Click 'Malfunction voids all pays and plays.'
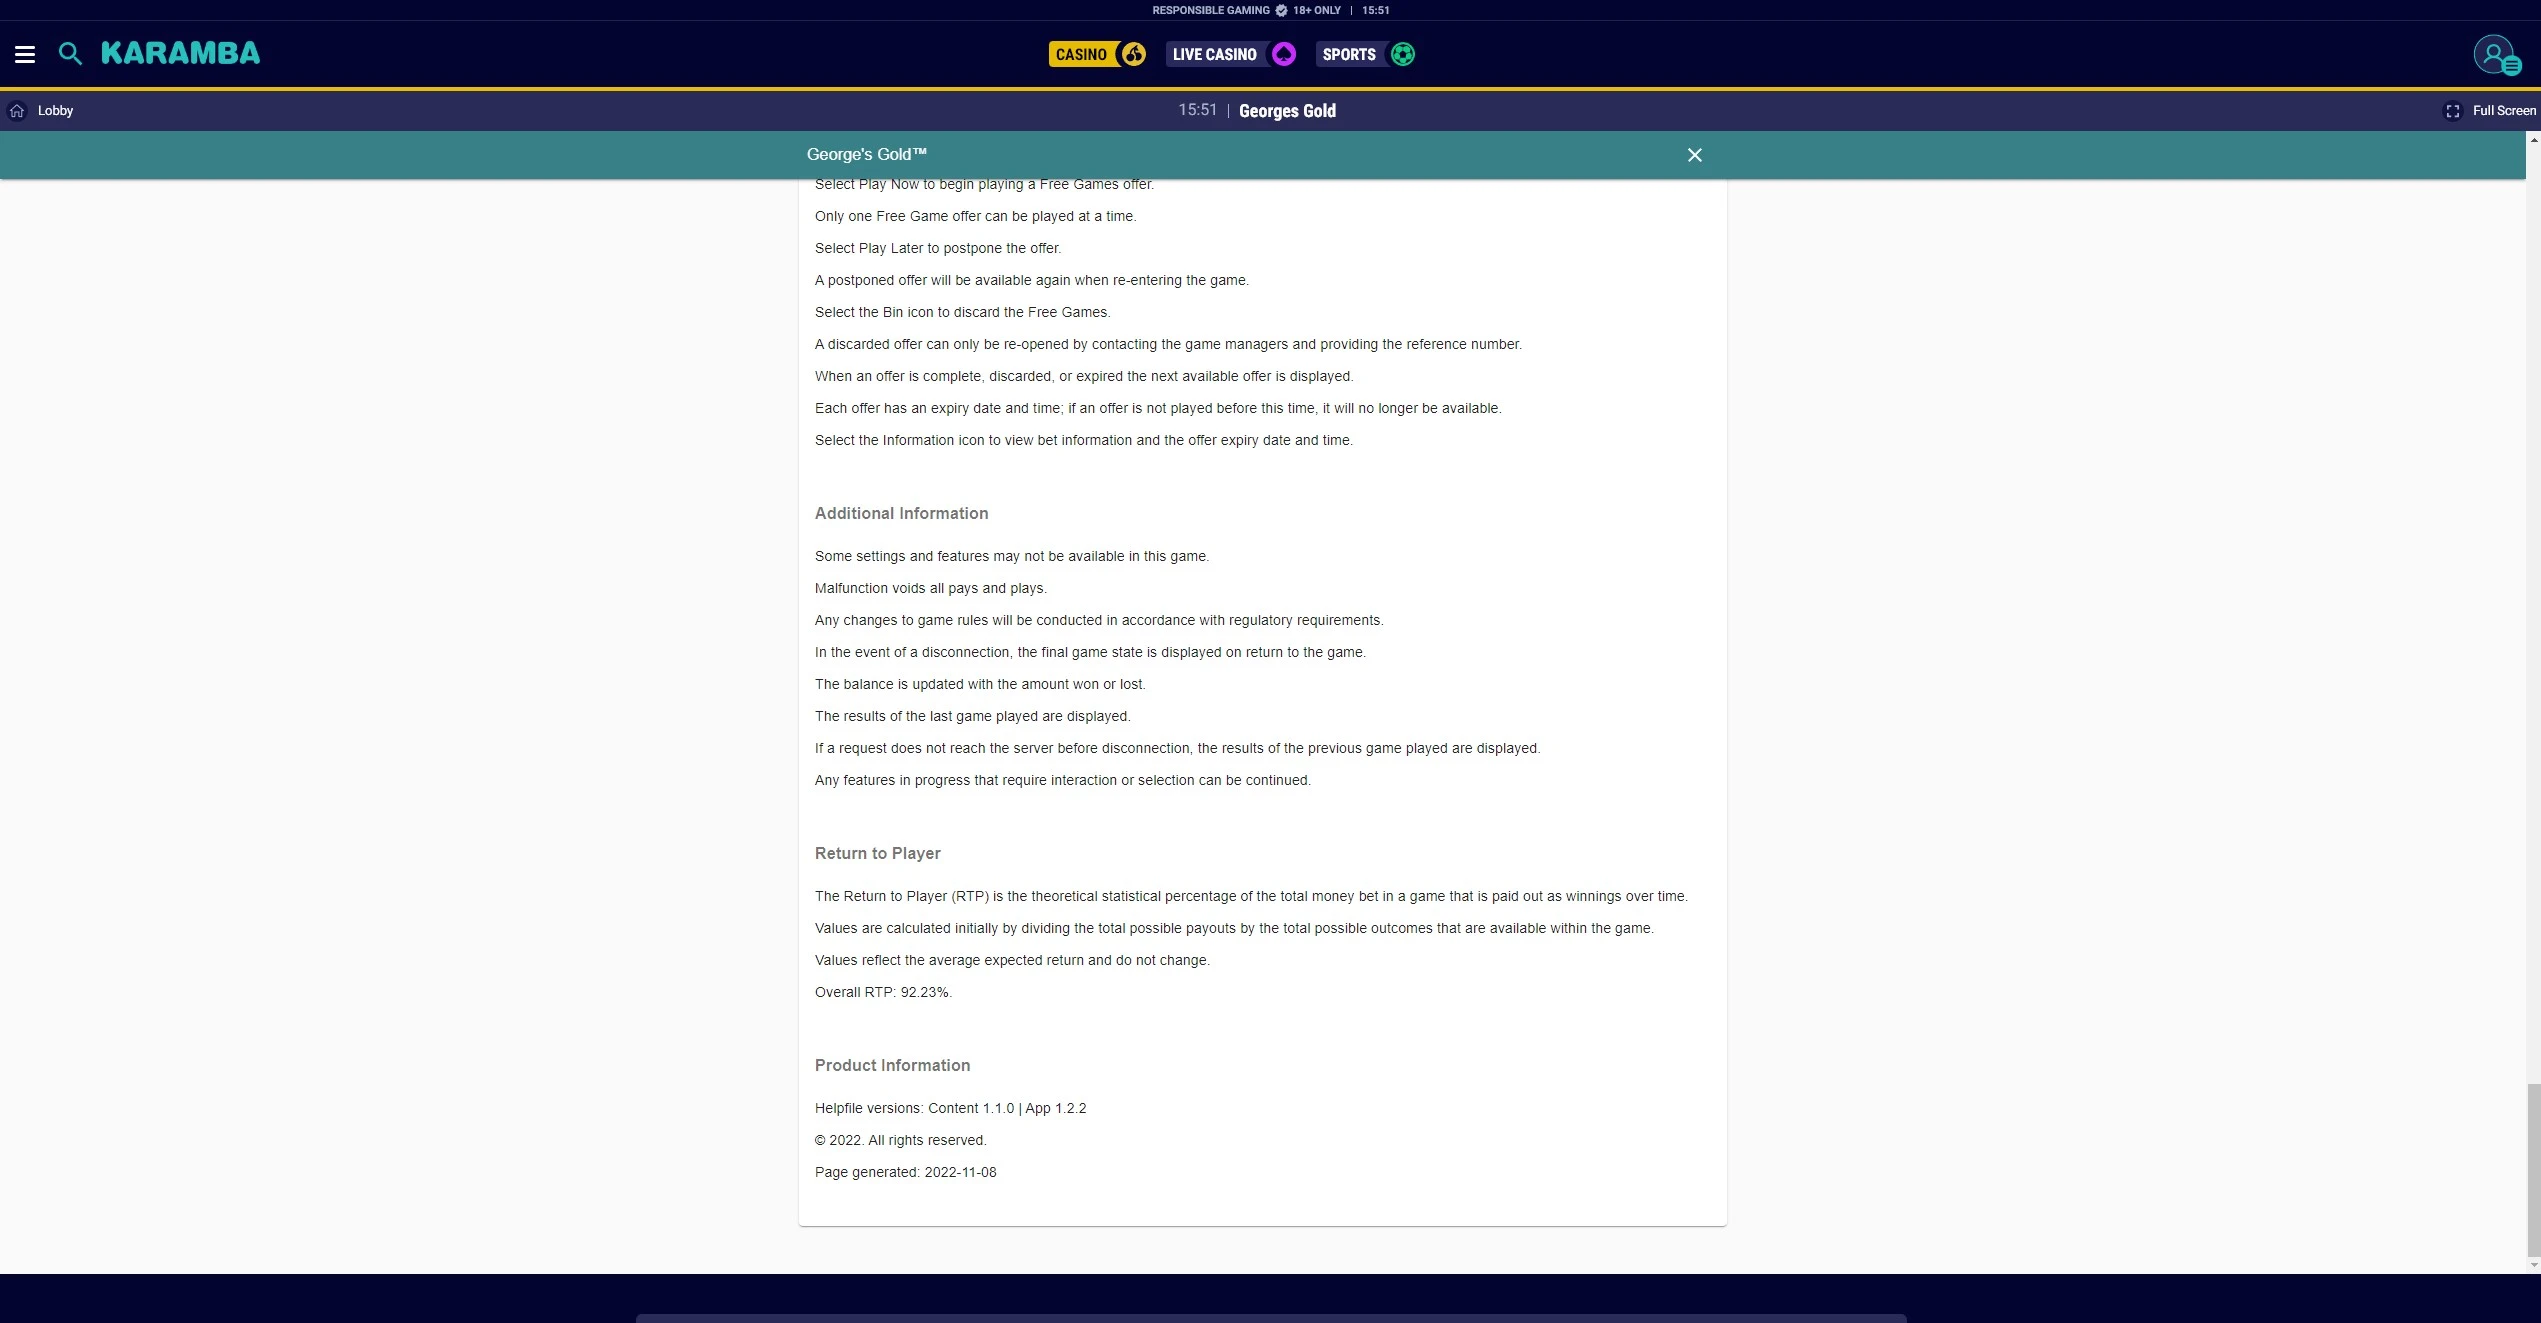This screenshot has width=2541, height=1323. click(930, 588)
